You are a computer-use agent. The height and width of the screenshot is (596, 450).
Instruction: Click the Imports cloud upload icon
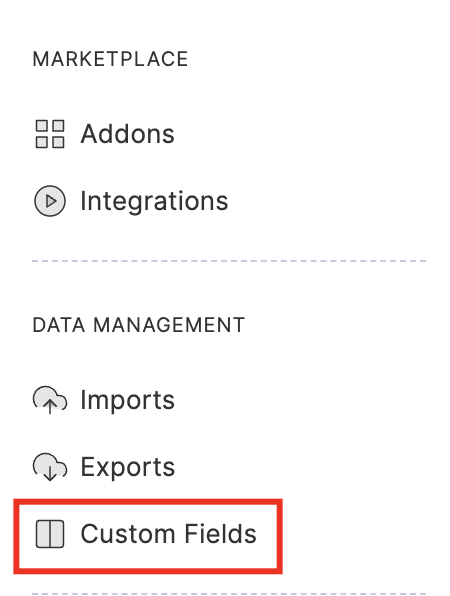[50, 400]
